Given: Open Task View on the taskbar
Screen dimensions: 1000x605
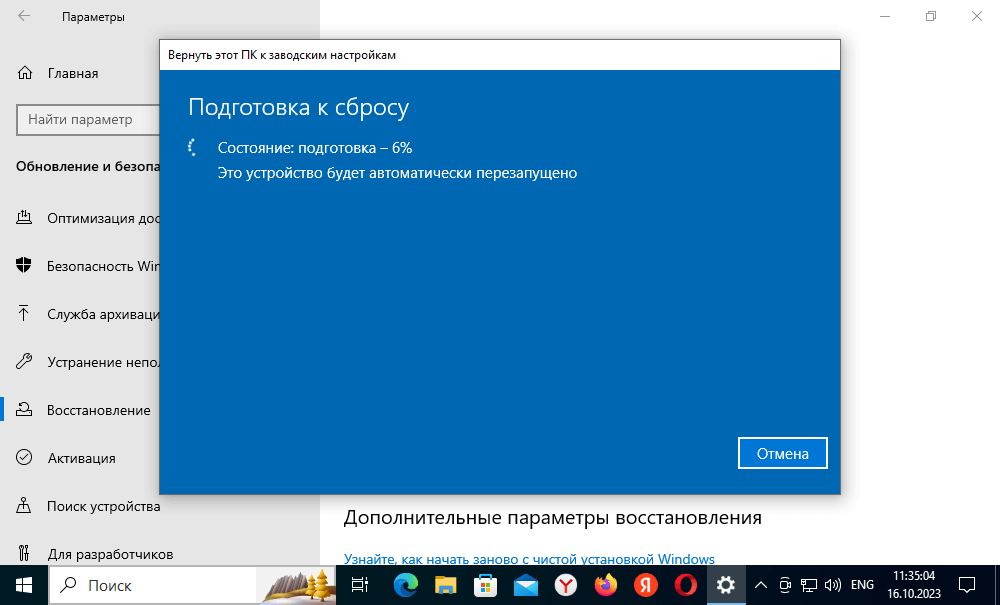Looking at the screenshot, I should (361, 584).
